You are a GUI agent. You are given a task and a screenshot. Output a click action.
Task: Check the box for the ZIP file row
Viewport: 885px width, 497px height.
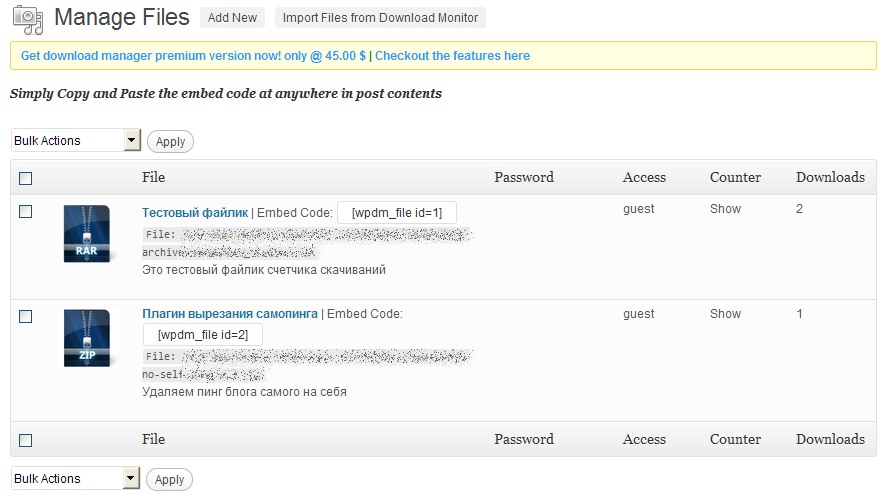[26, 316]
